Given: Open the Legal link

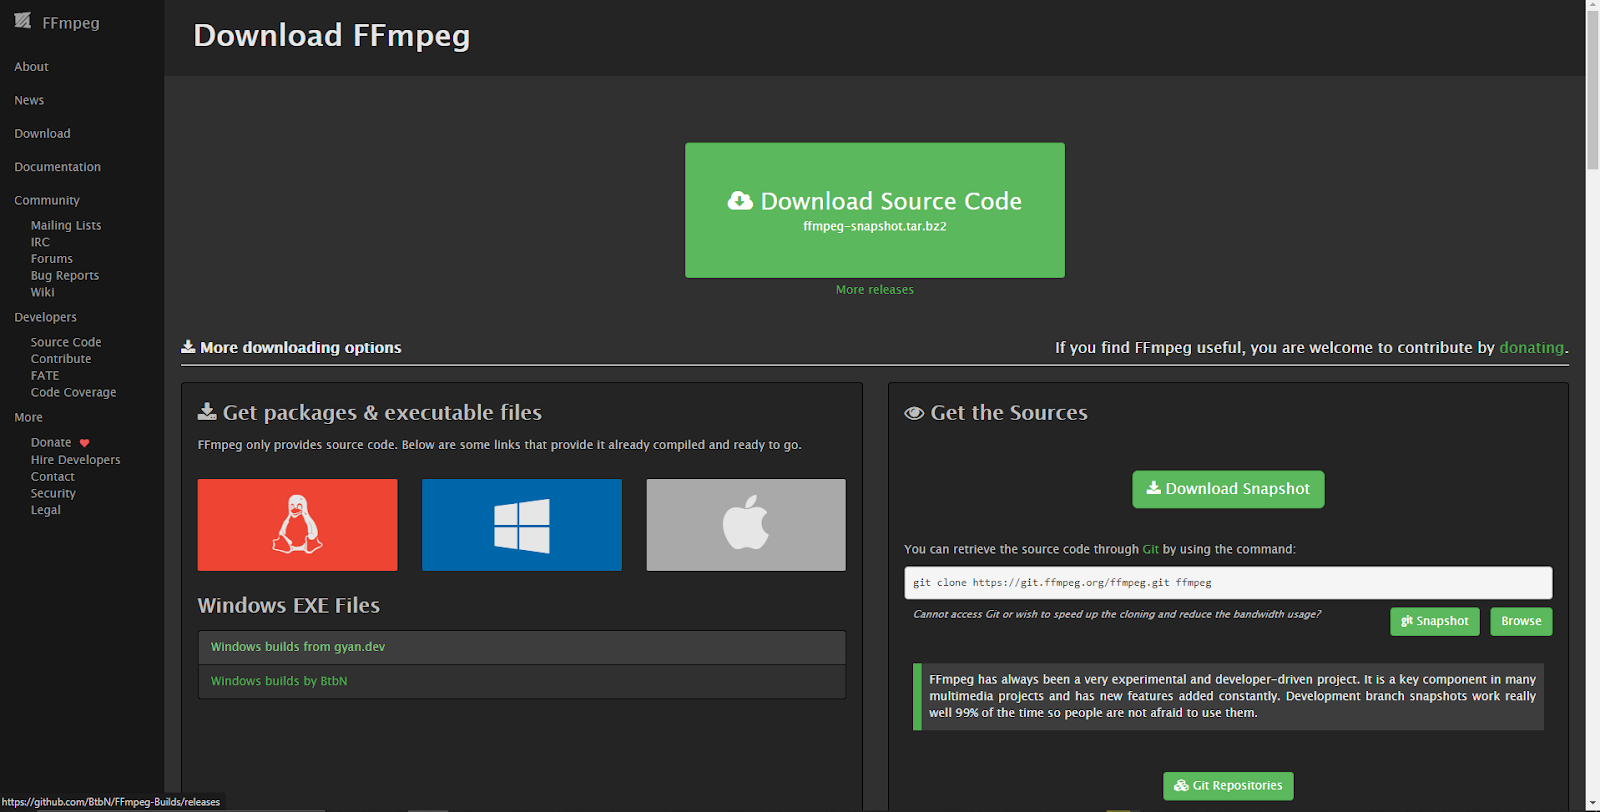Looking at the screenshot, I should click(x=46, y=510).
